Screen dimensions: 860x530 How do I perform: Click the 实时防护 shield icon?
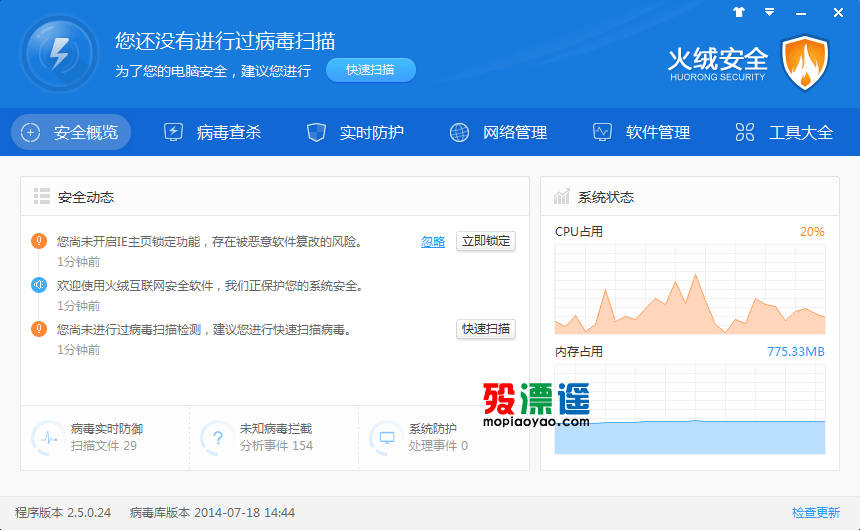(x=316, y=132)
